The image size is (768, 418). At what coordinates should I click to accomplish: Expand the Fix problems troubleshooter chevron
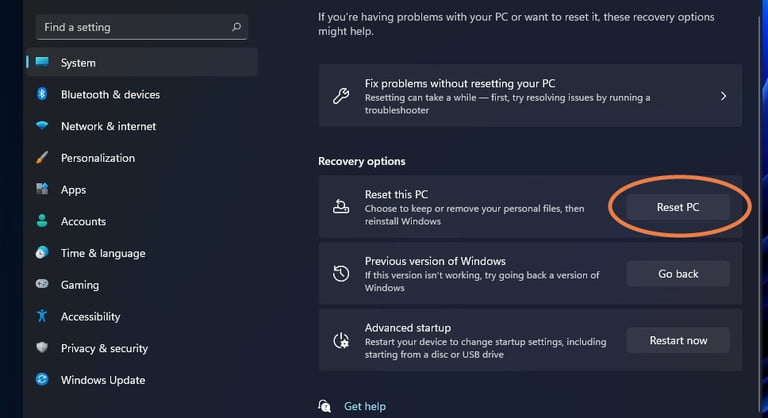pyautogui.click(x=723, y=96)
